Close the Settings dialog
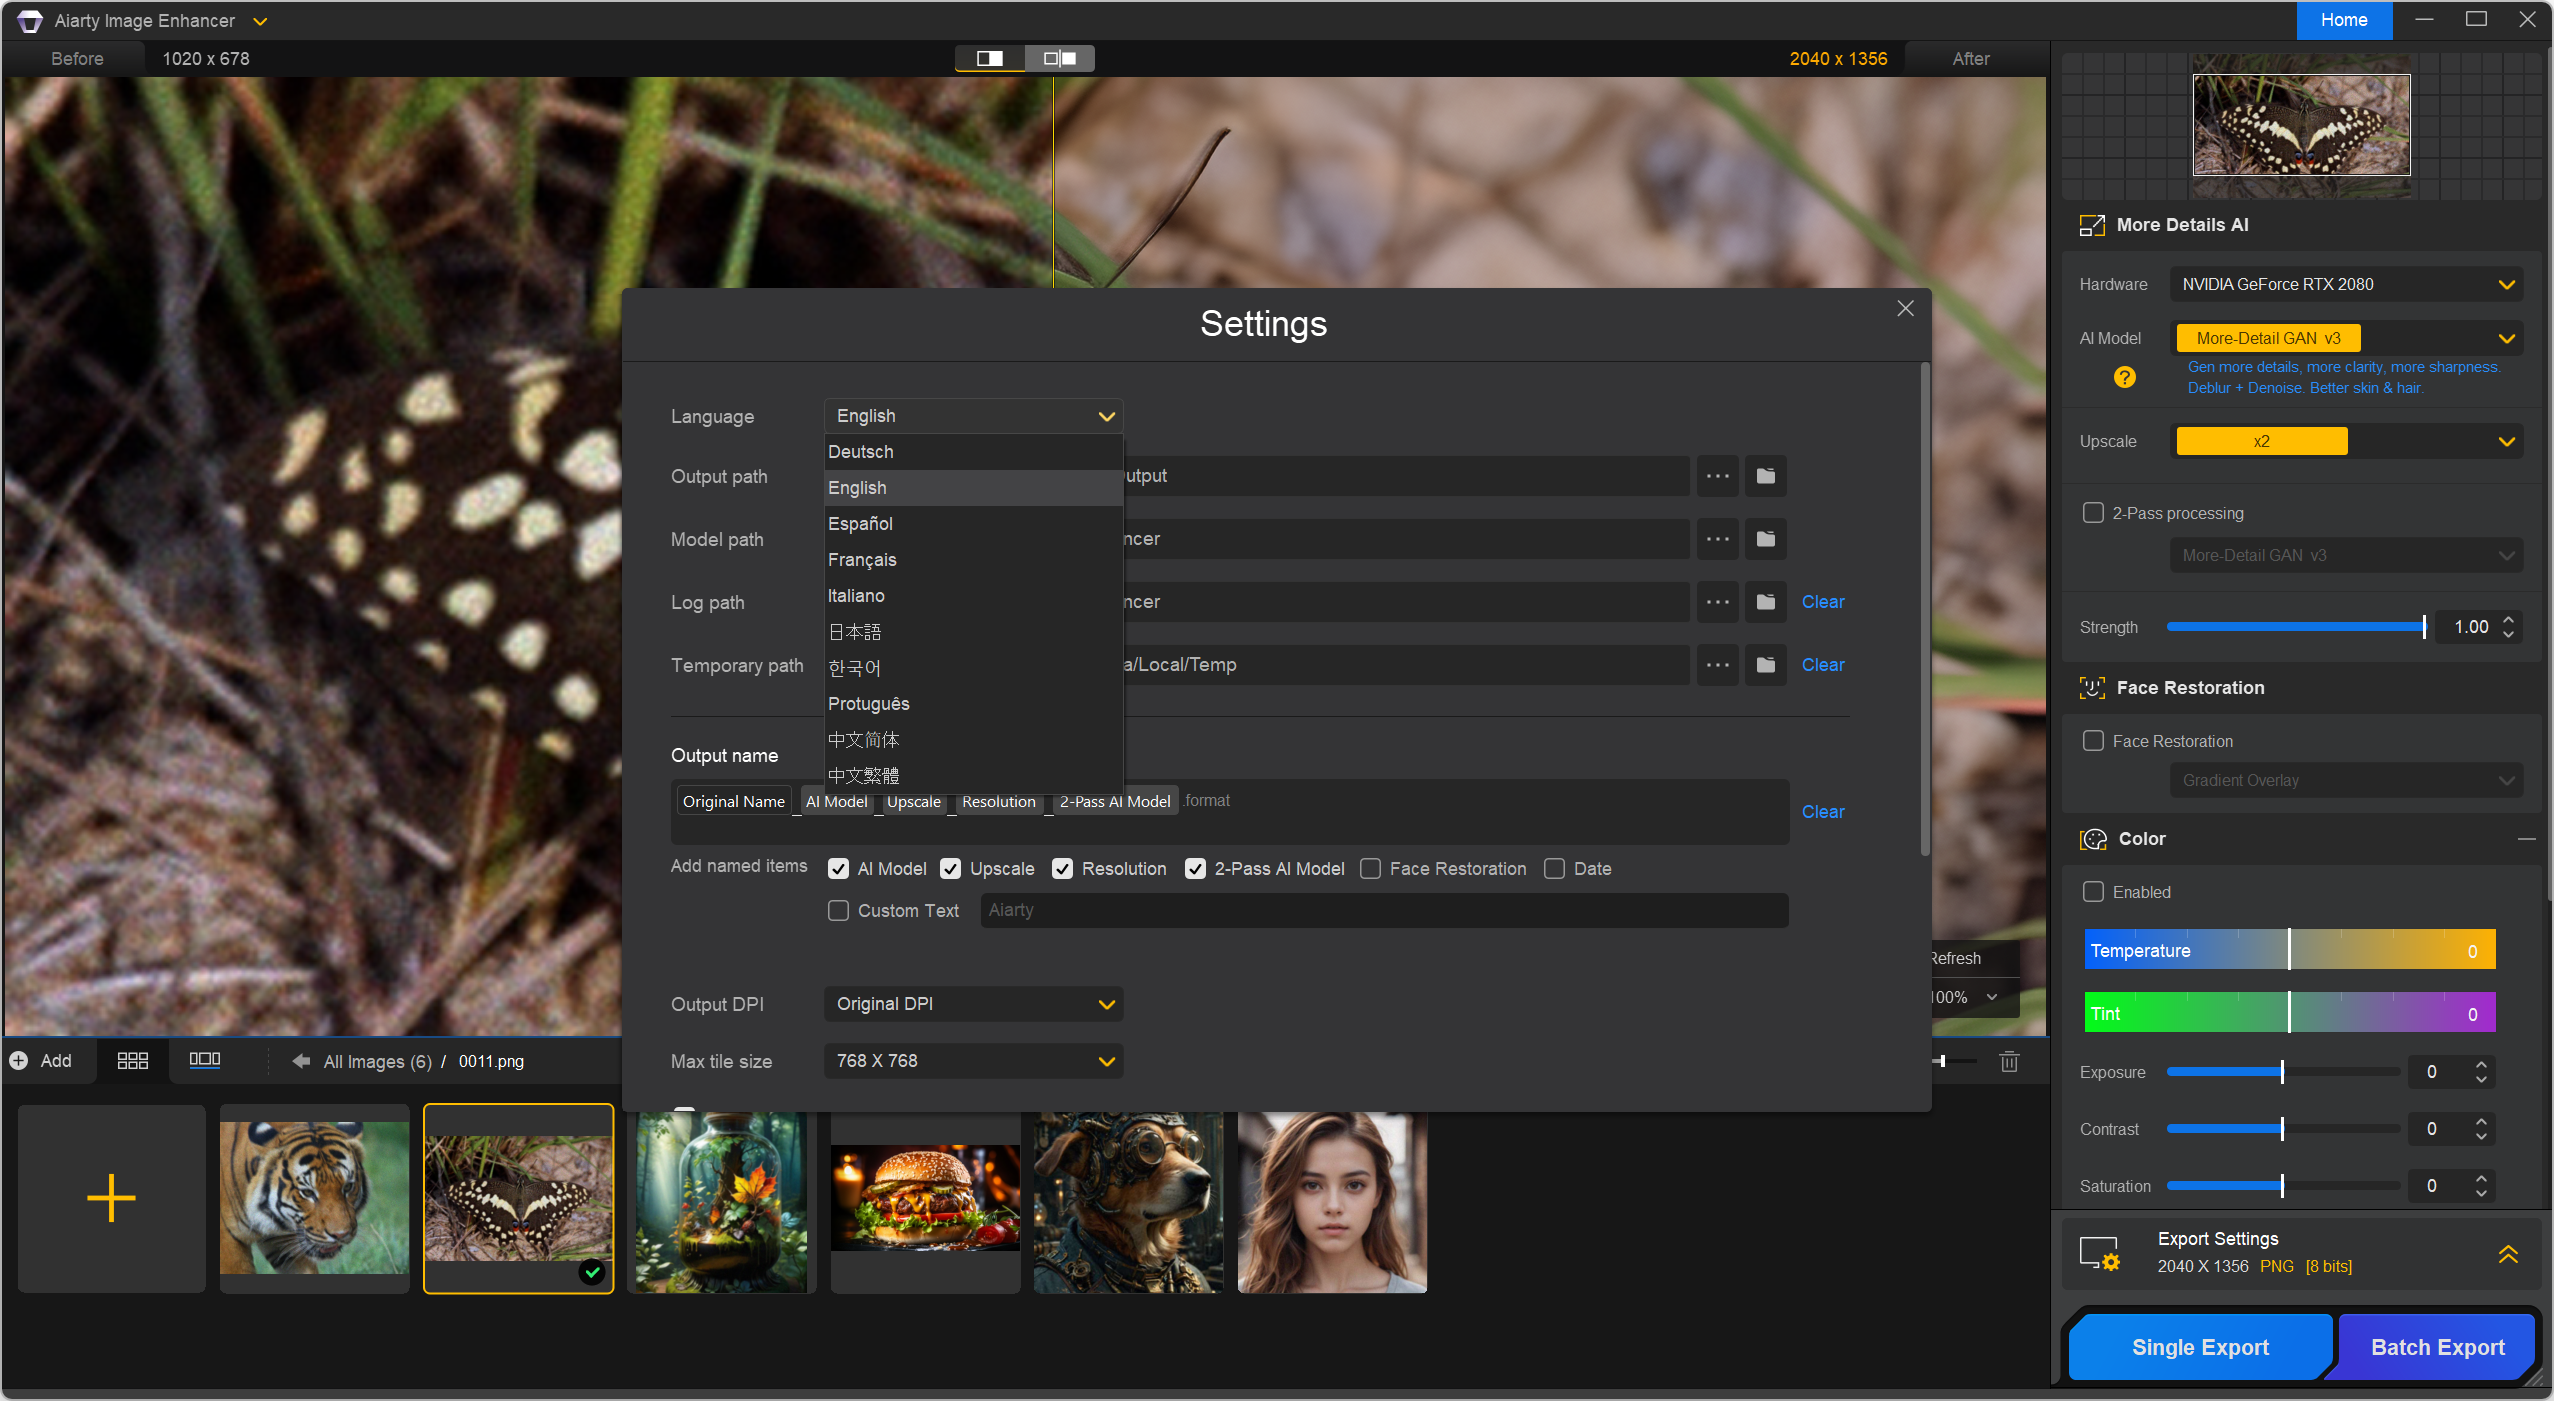The height and width of the screenshot is (1401, 2554). pos(1905,309)
